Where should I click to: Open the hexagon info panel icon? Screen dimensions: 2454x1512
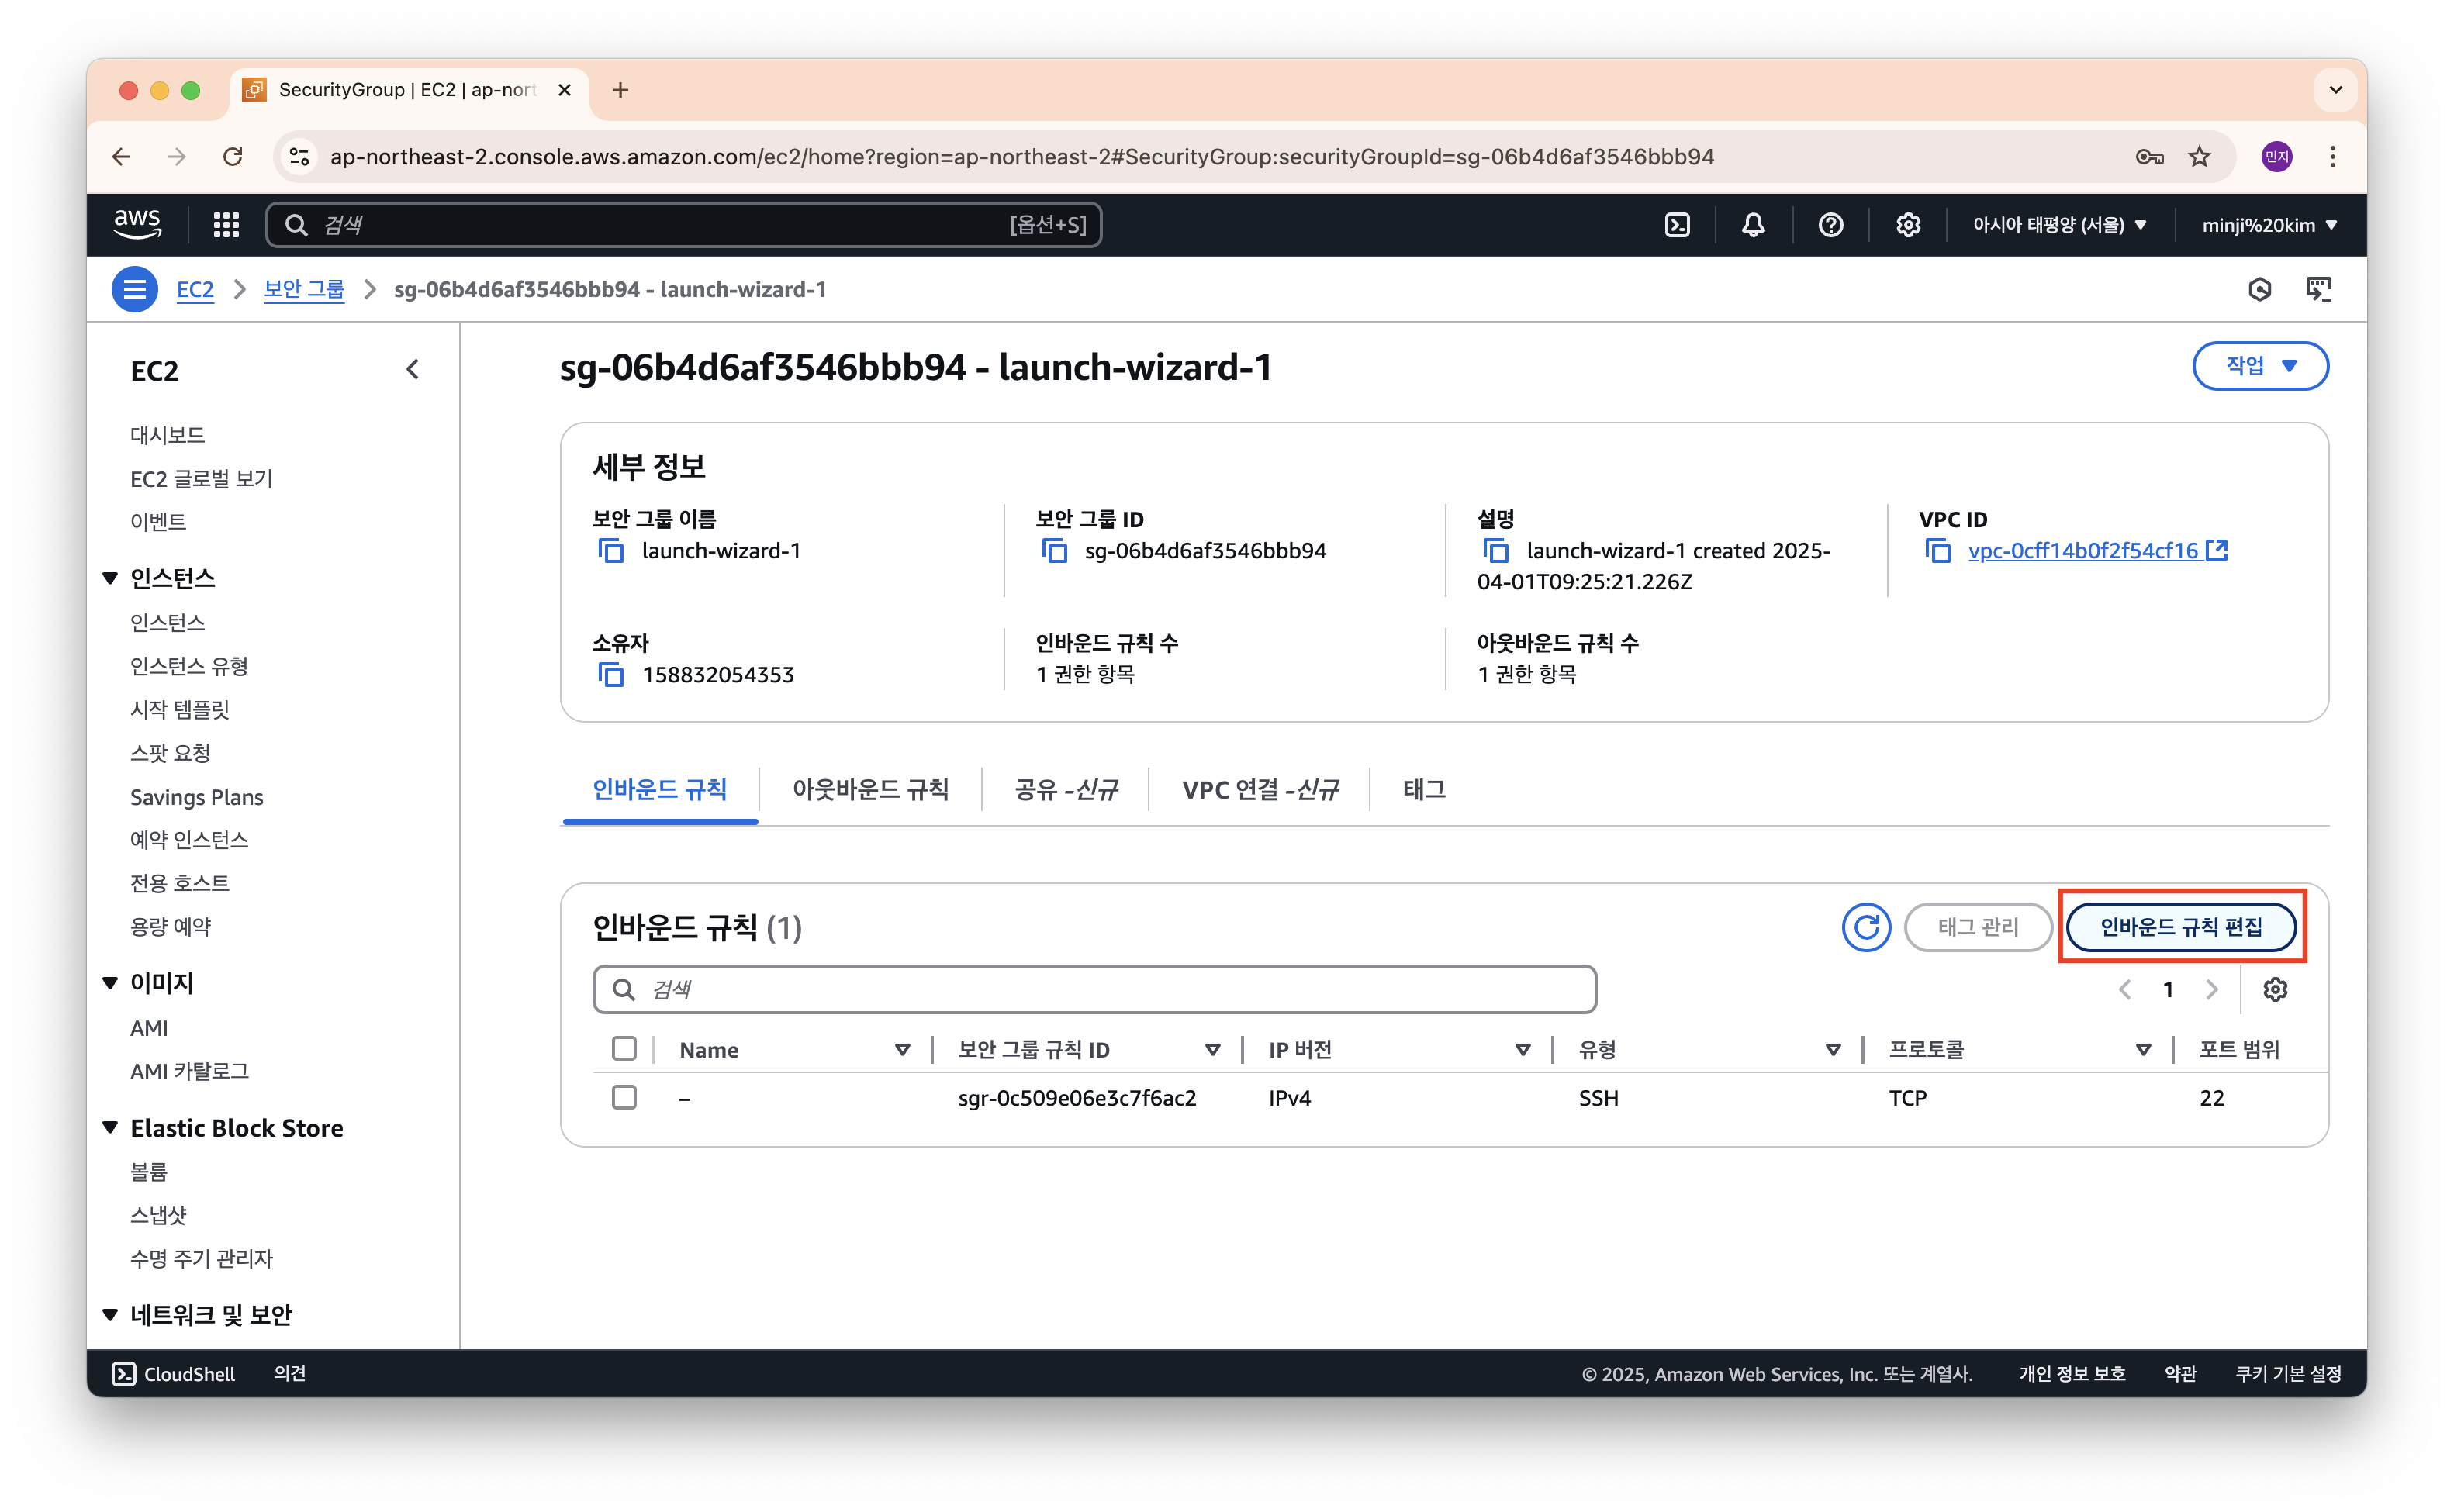[2259, 289]
